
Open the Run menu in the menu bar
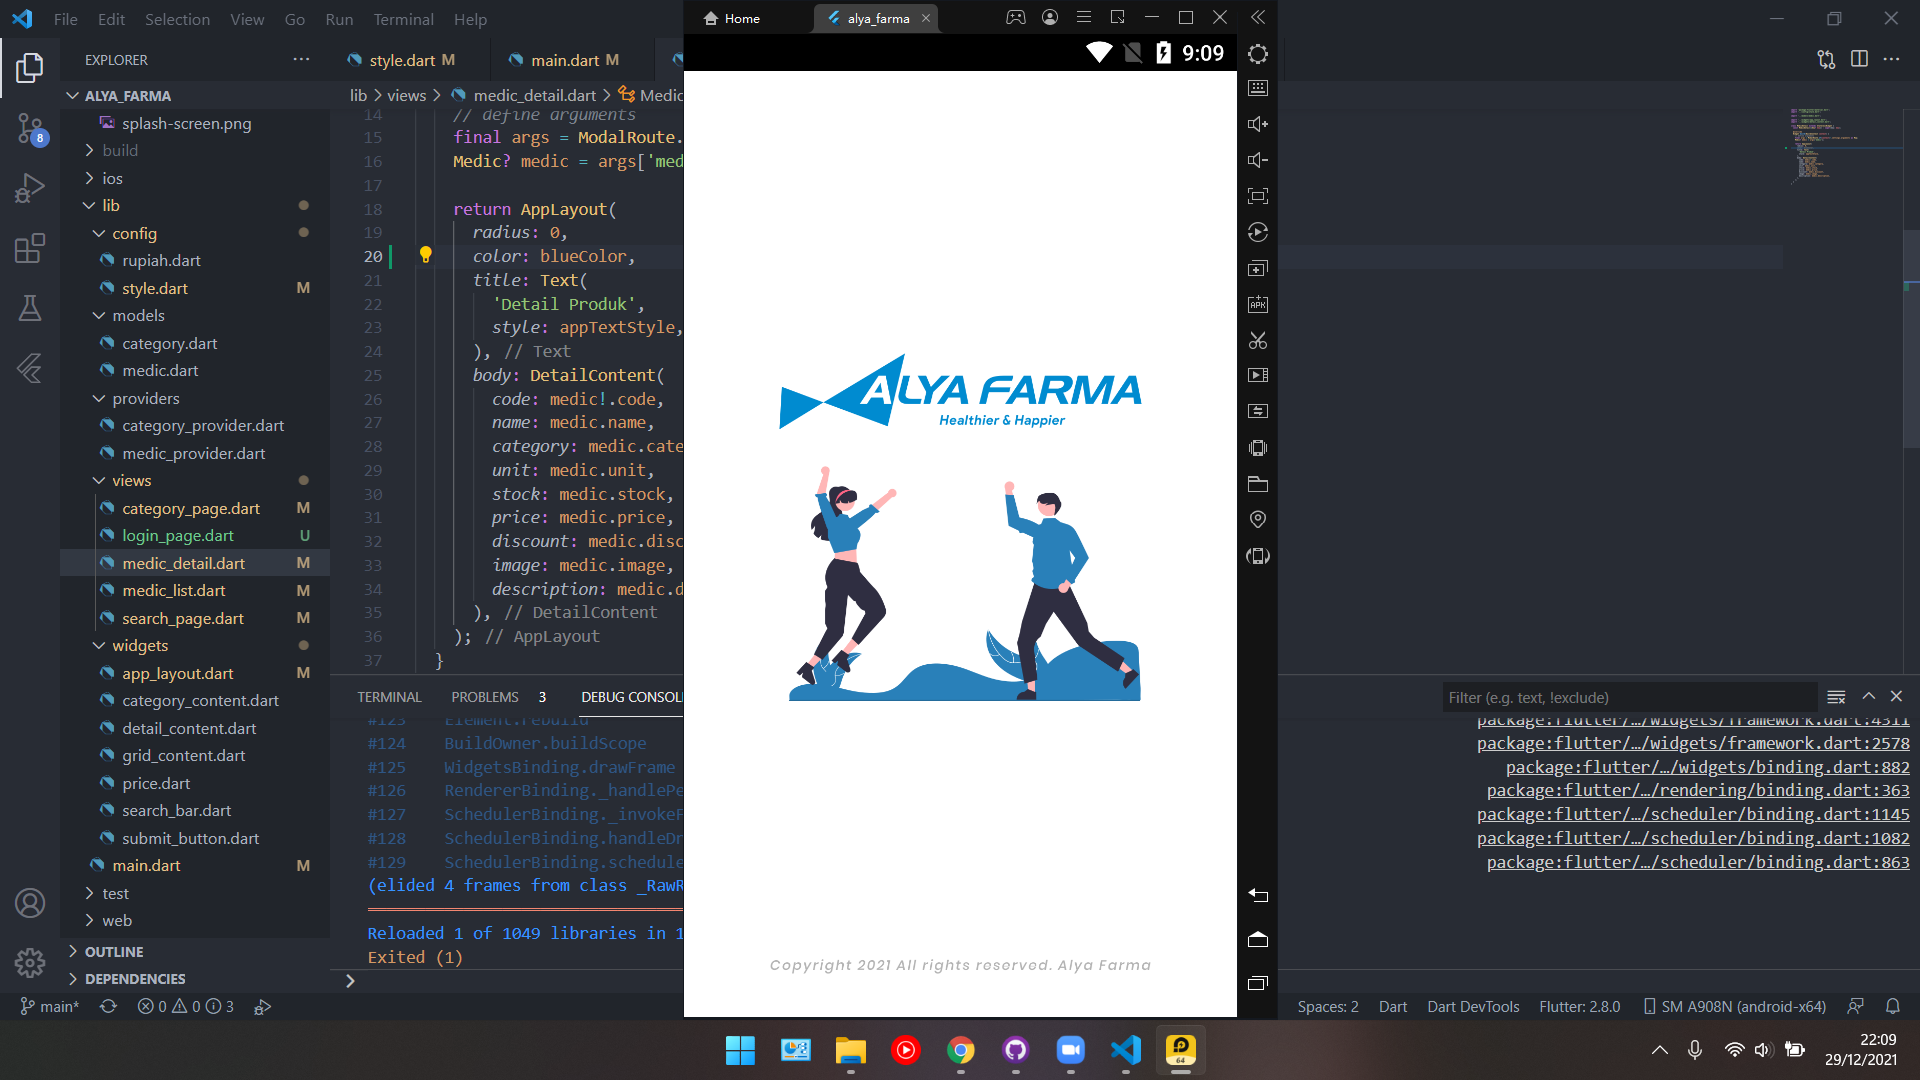point(339,19)
